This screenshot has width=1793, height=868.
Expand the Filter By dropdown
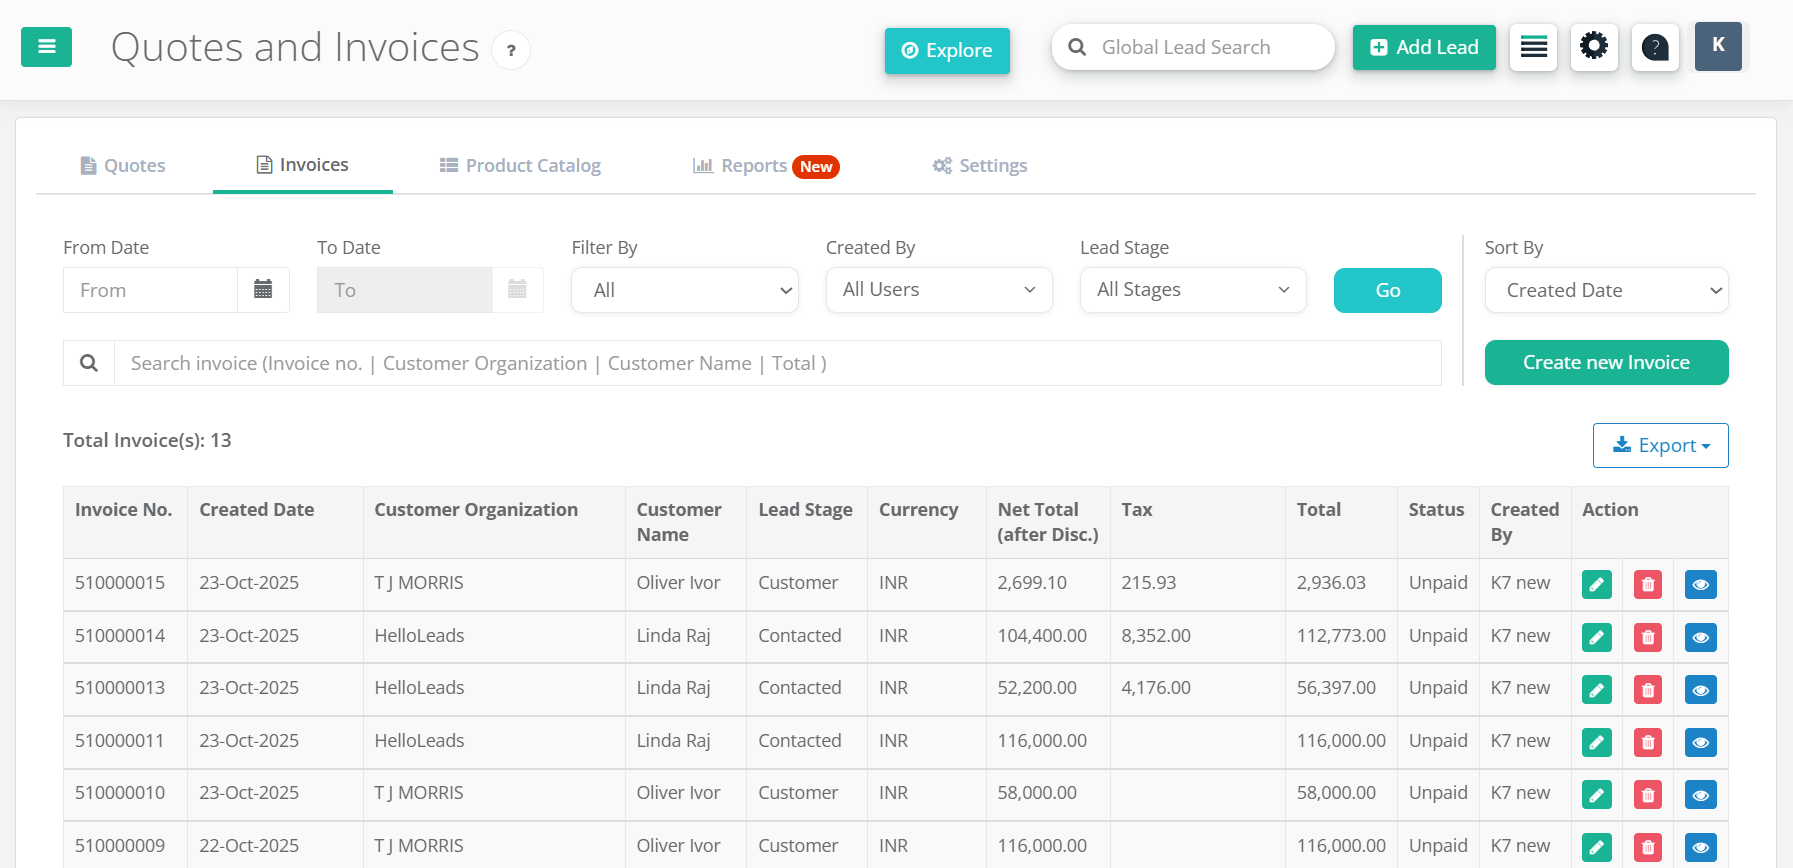(x=685, y=290)
